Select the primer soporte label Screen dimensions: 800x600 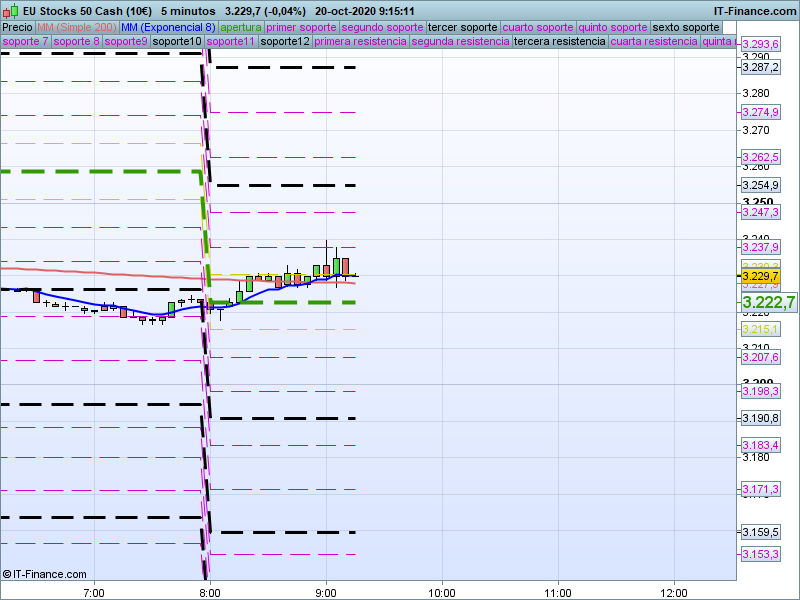(x=301, y=28)
